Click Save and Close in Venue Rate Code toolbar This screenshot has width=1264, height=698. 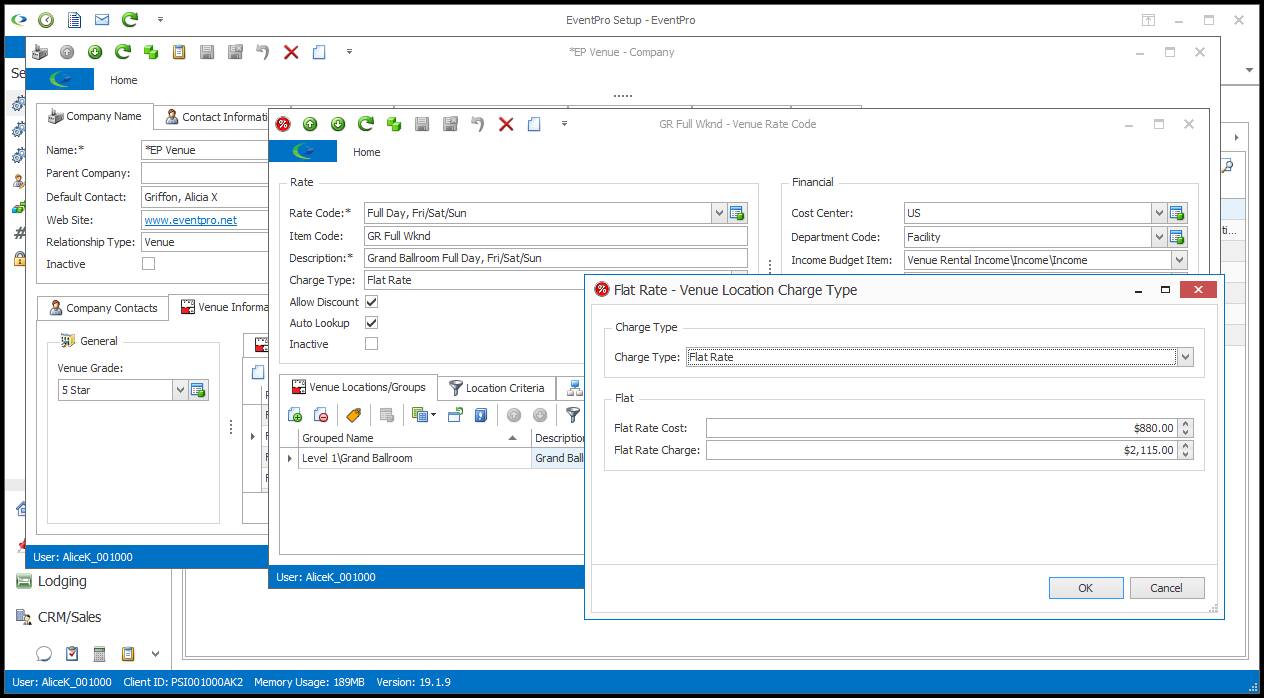click(450, 124)
